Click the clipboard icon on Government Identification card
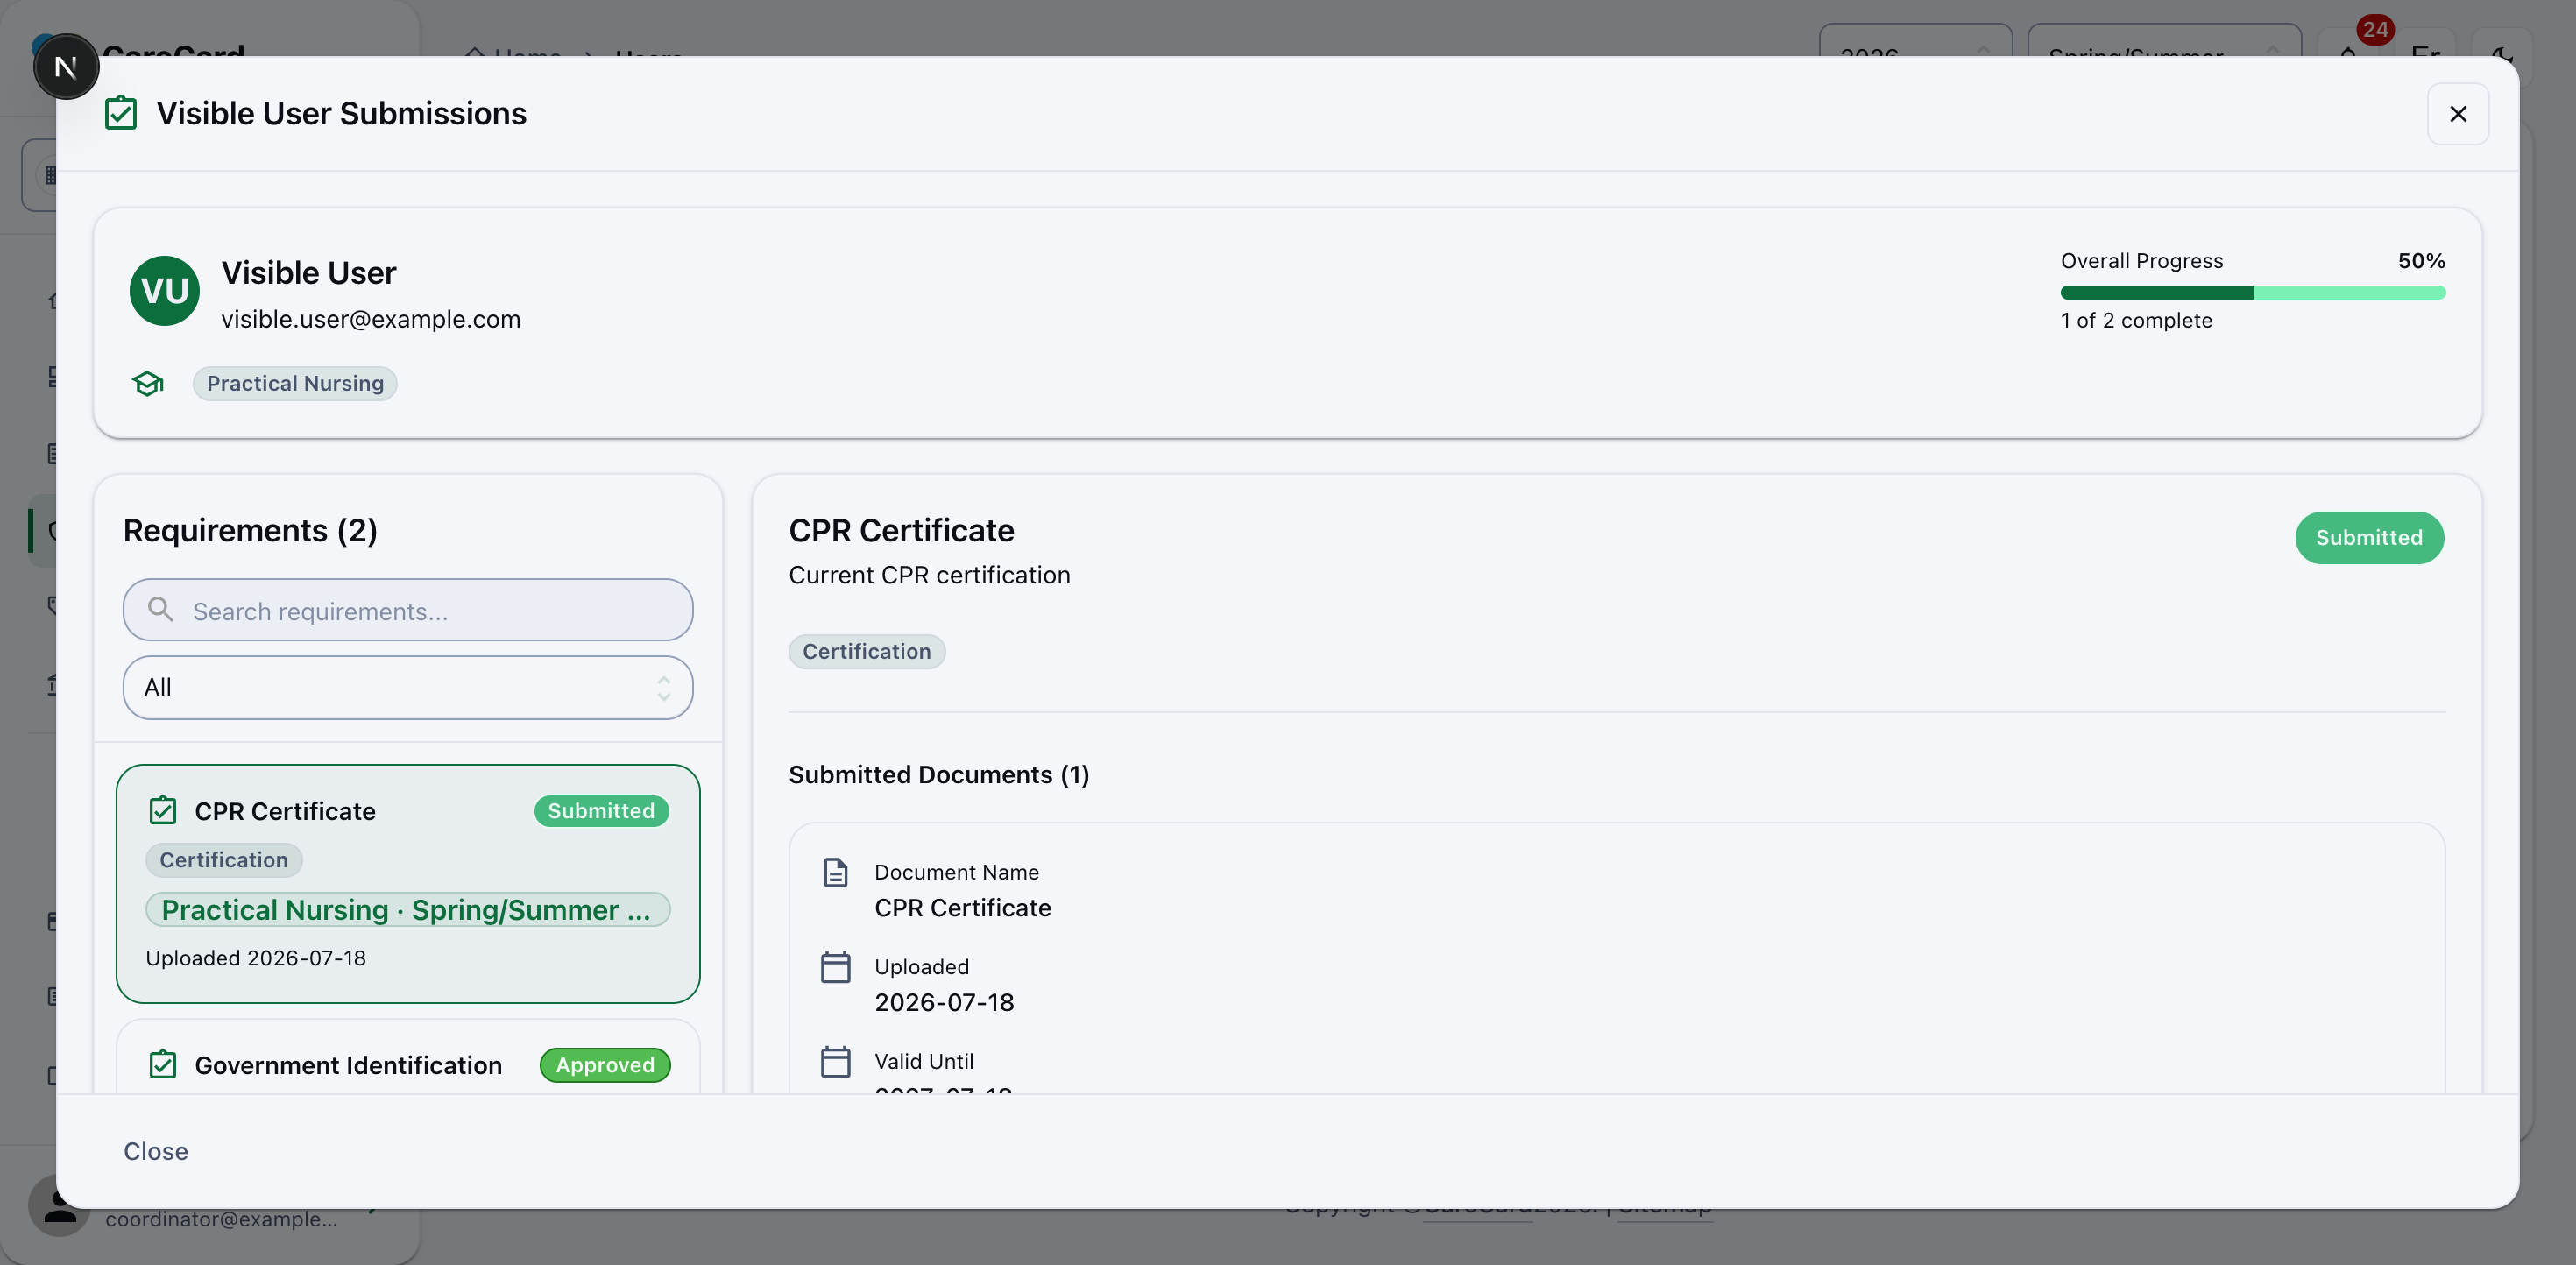Screen dimensions: 2576x1265 click(163, 1065)
